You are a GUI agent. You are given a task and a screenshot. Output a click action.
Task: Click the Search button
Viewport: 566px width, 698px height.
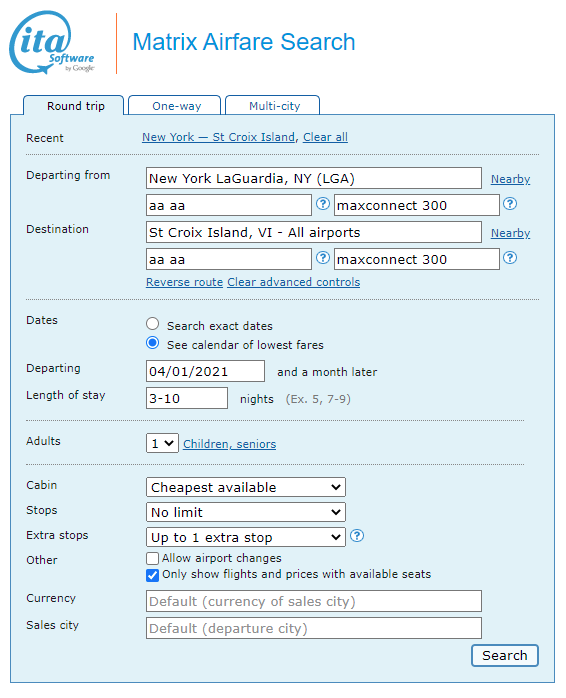(x=505, y=655)
